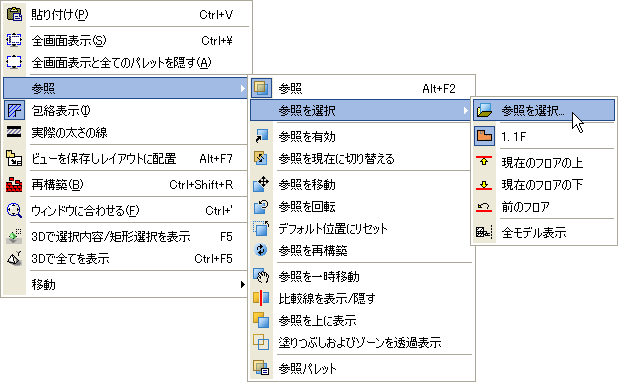Click the 前のフロア return-arrow icon
Screen dimensions: 619x382
[484, 206]
